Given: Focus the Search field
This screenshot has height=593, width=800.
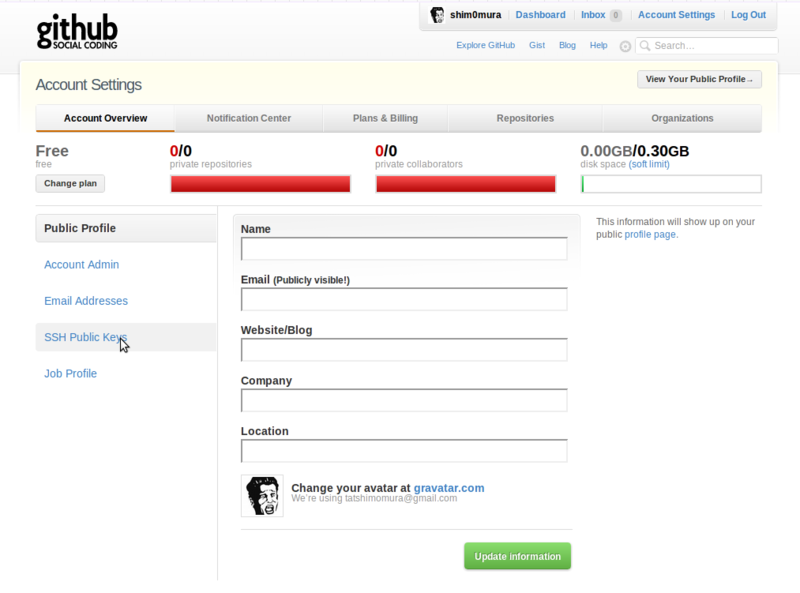Looking at the screenshot, I should [x=707, y=46].
